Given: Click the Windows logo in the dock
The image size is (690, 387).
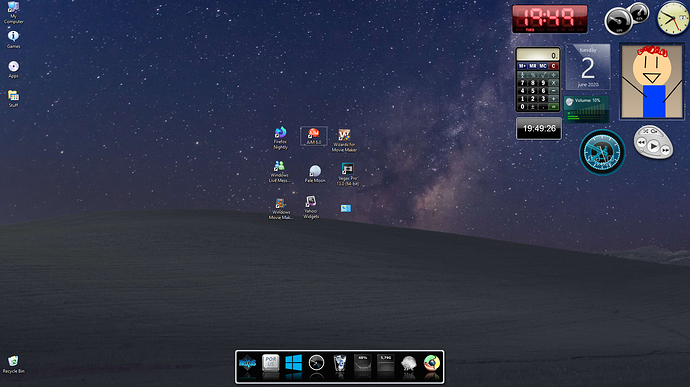Looking at the screenshot, I should click(294, 363).
